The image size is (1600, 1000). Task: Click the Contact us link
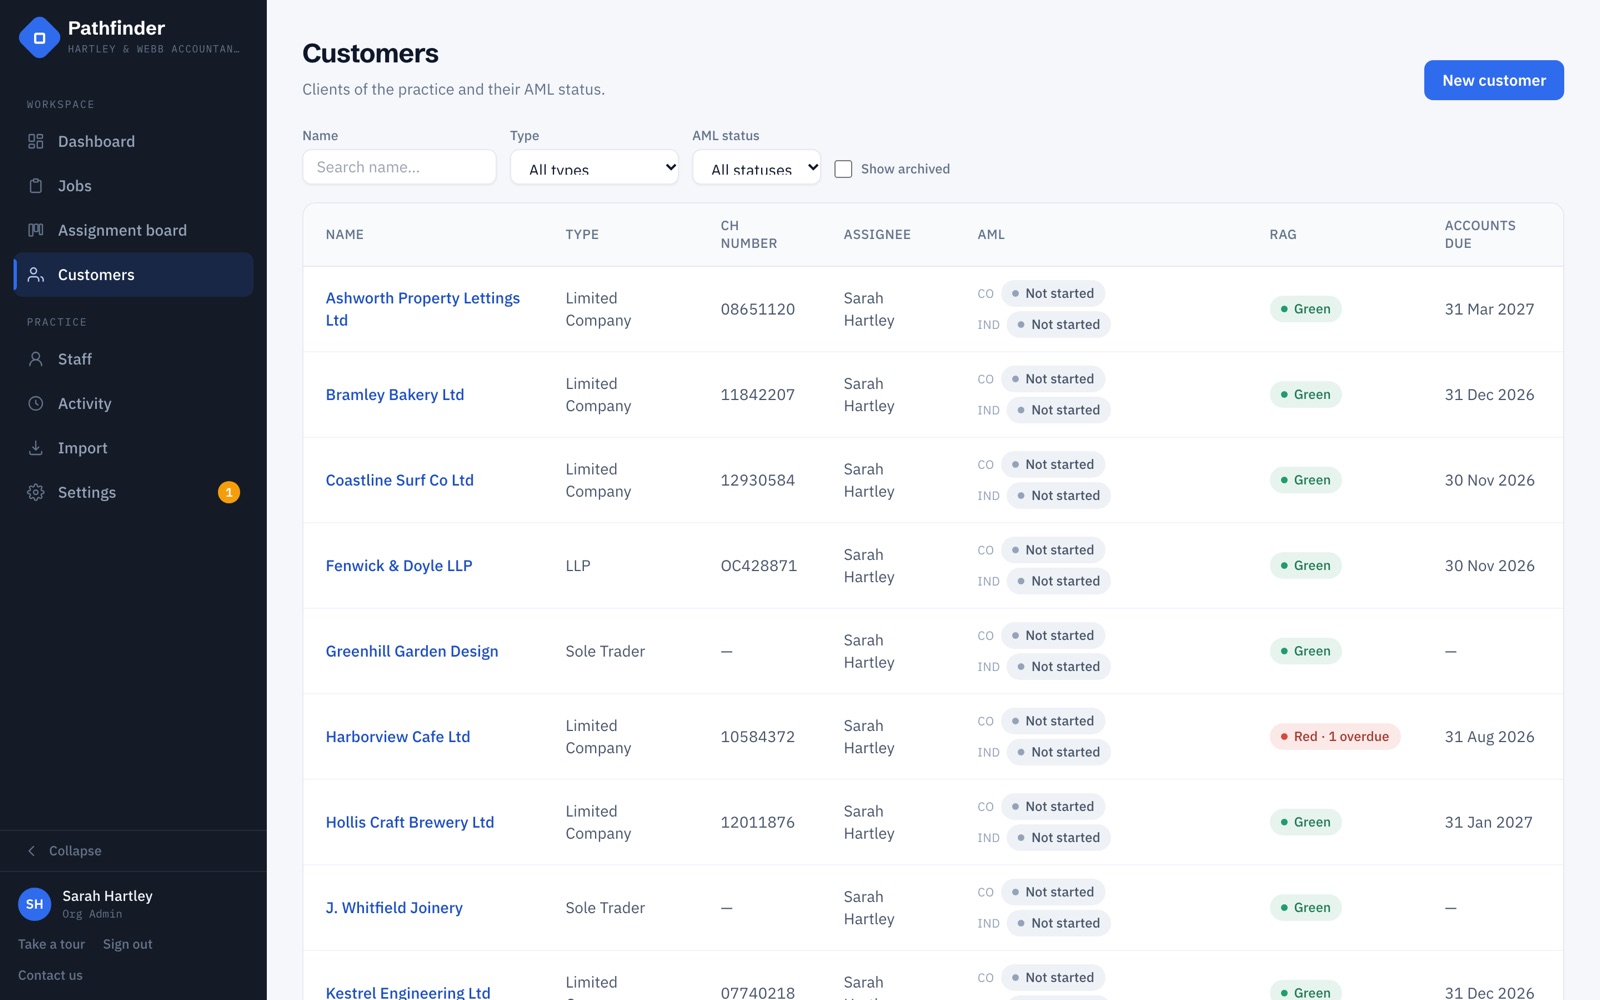pyautogui.click(x=50, y=975)
